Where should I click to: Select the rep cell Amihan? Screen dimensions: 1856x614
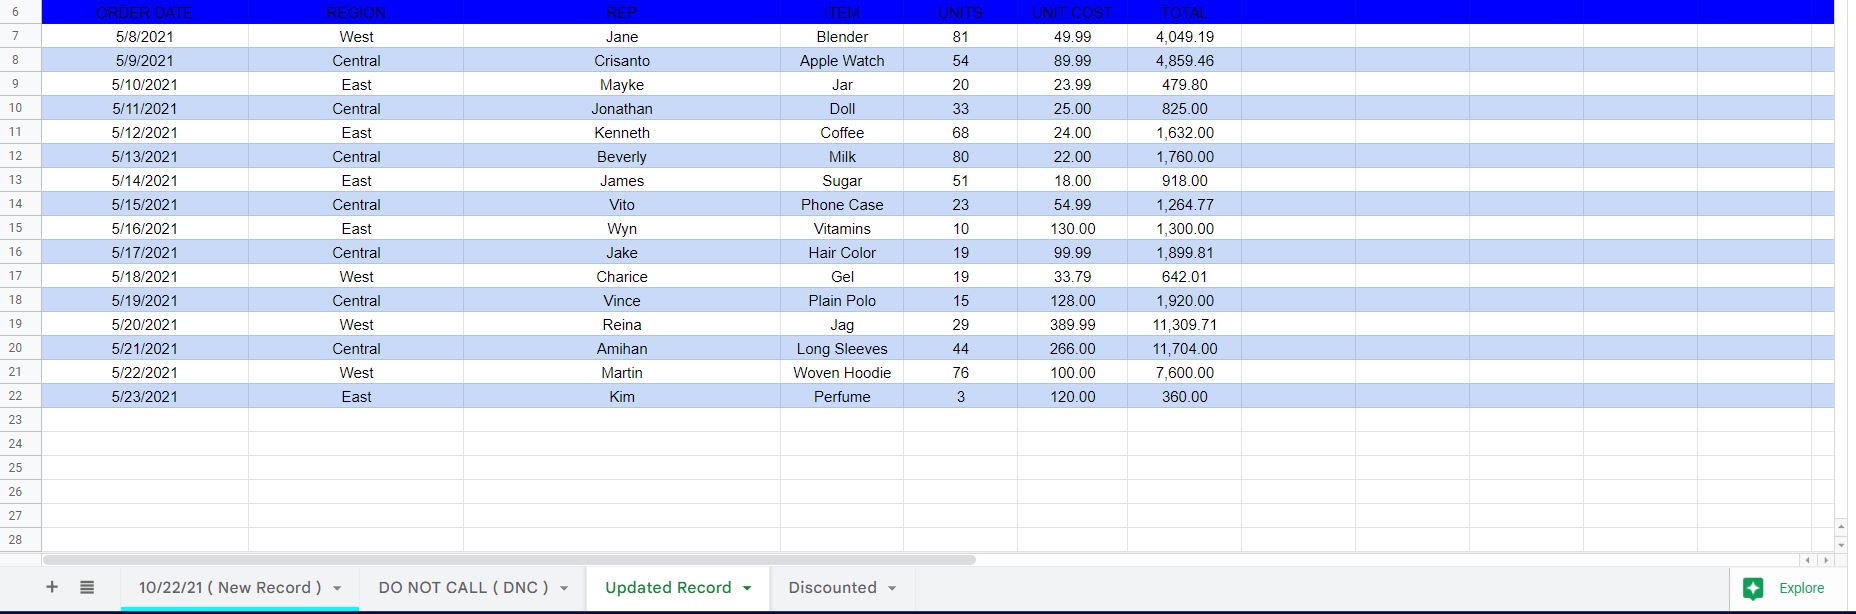click(x=622, y=348)
